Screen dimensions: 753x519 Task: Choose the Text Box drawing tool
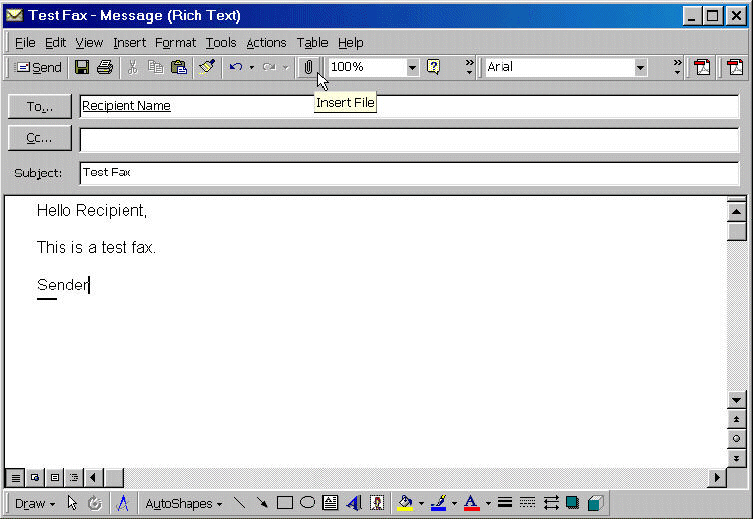[330, 503]
